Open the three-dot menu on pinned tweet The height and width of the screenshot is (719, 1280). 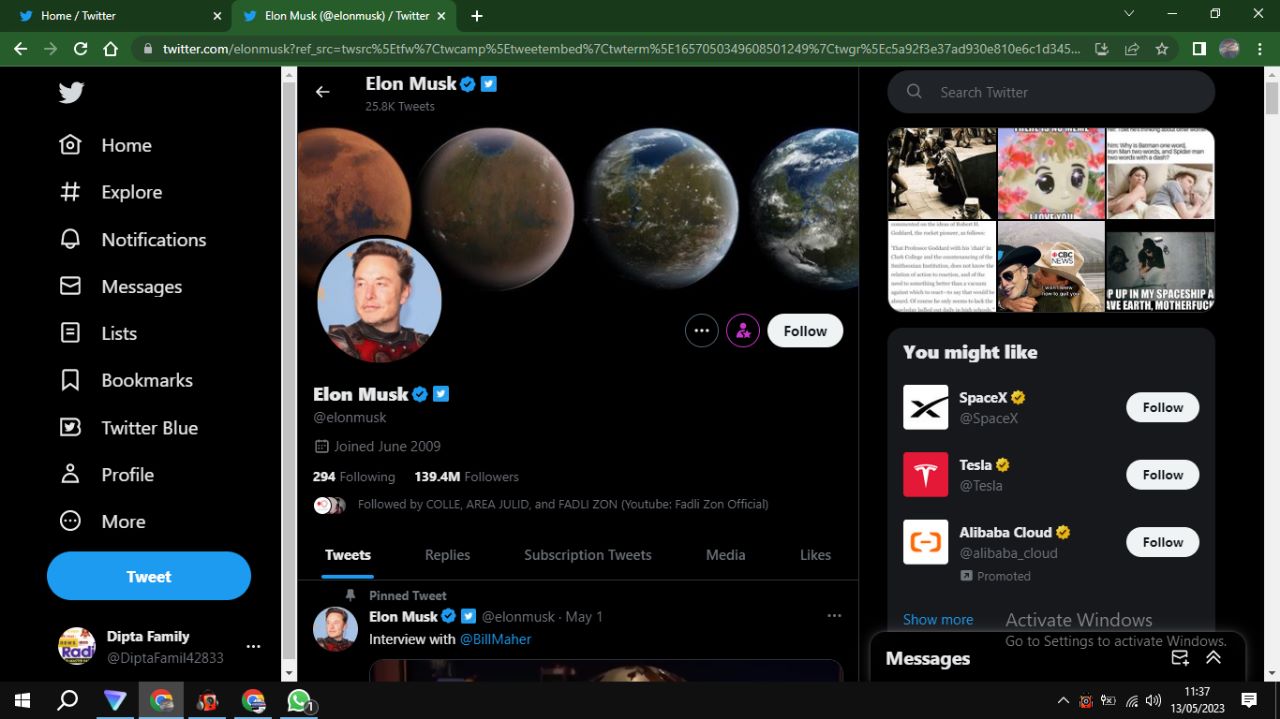click(834, 616)
